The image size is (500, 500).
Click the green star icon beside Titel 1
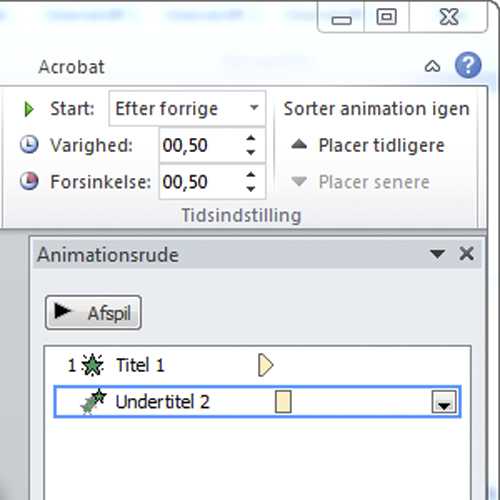click(x=92, y=365)
